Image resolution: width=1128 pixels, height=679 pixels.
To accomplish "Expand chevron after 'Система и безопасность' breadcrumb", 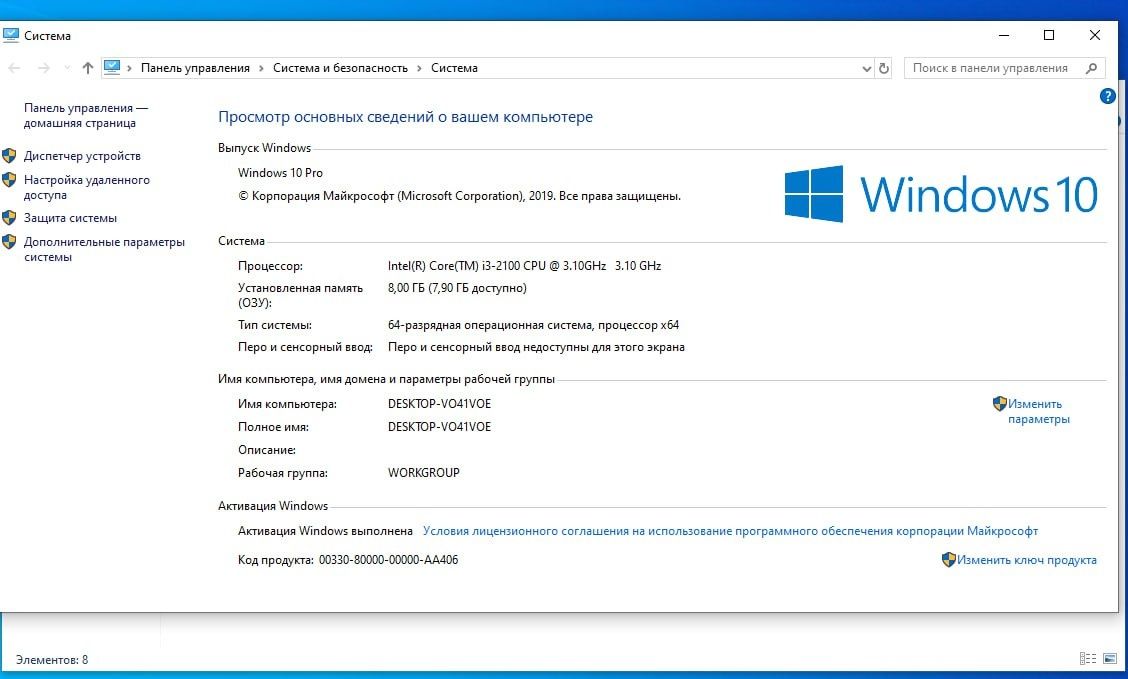I will point(419,68).
